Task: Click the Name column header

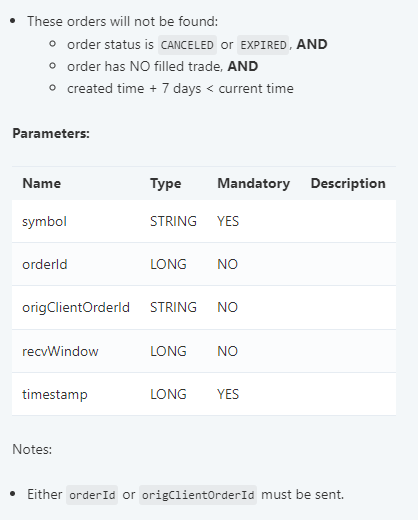Action: click(42, 183)
